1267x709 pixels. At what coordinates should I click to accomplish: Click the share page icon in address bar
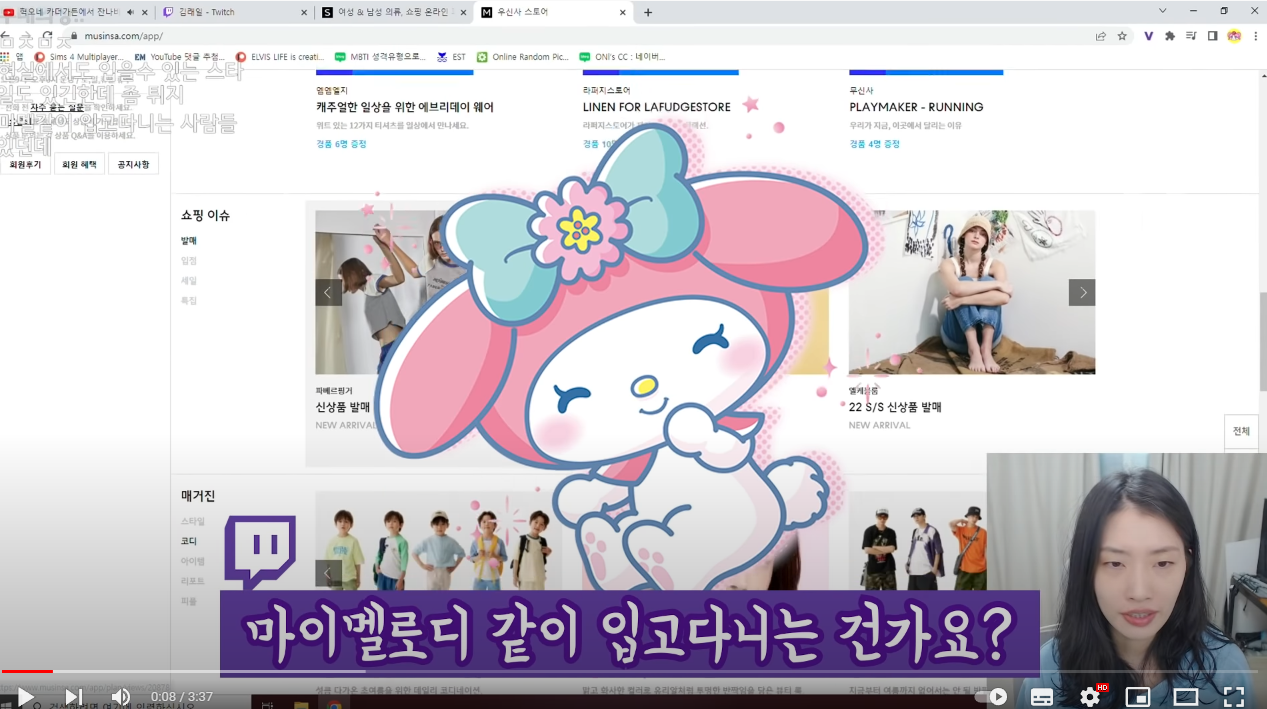click(1100, 36)
